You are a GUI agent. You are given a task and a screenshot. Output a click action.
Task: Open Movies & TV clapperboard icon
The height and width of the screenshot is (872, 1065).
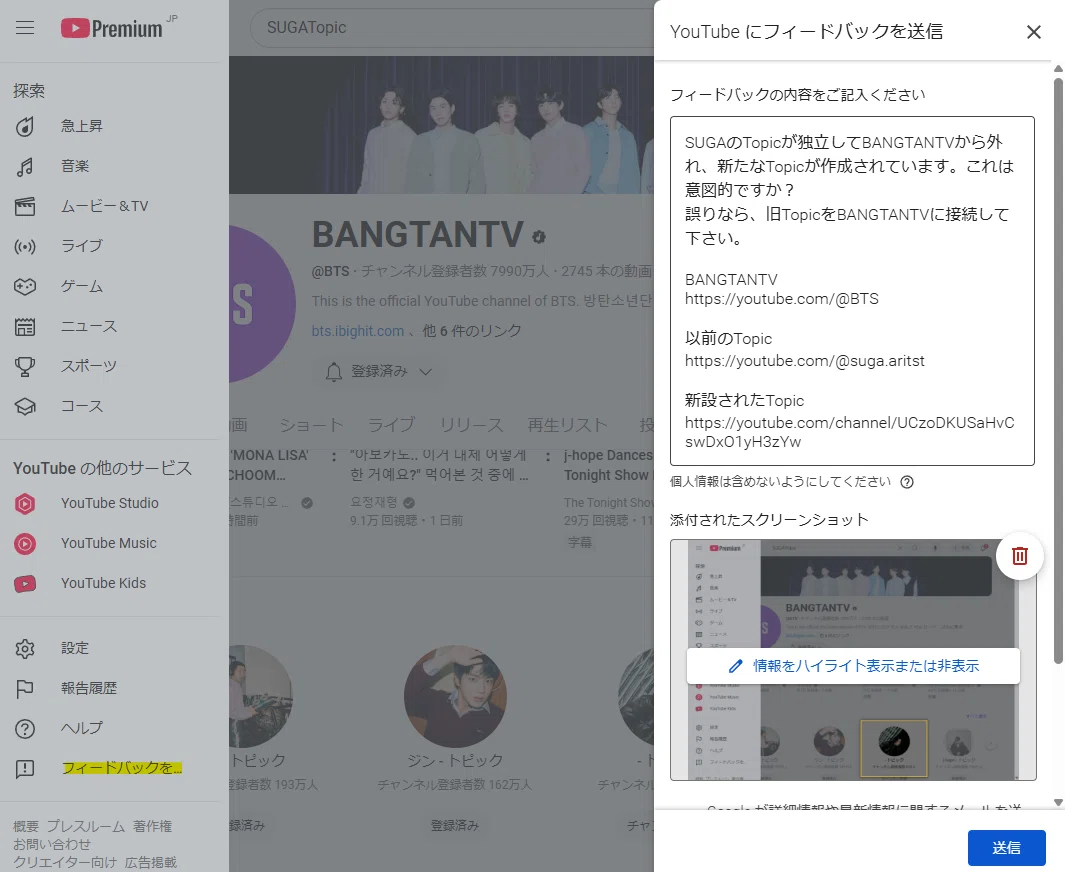[x=25, y=206]
